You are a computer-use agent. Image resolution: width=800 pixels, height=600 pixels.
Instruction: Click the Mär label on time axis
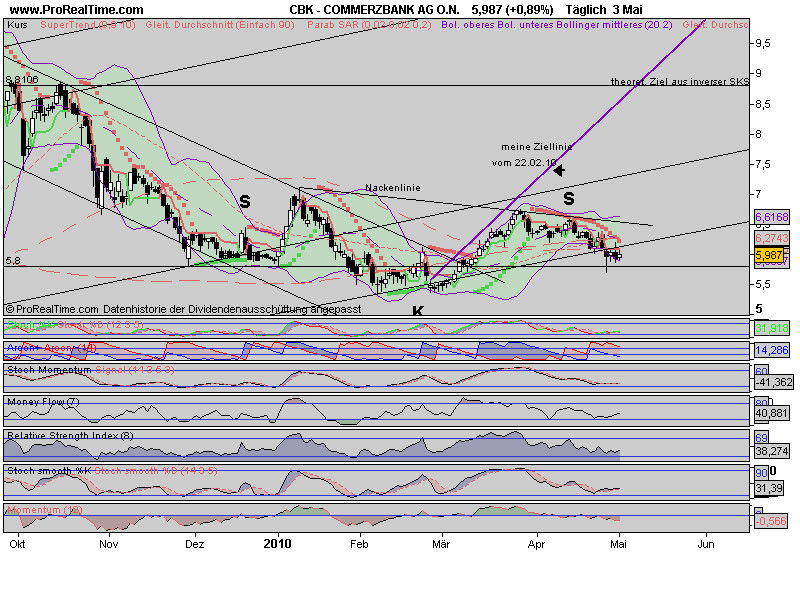[x=441, y=544]
